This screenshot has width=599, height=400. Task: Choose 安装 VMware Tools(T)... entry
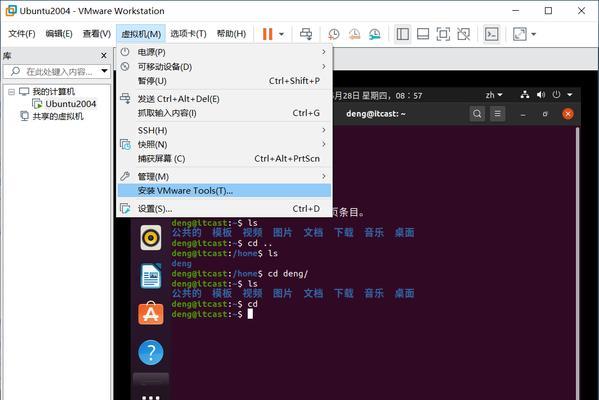click(x=224, y=190)
